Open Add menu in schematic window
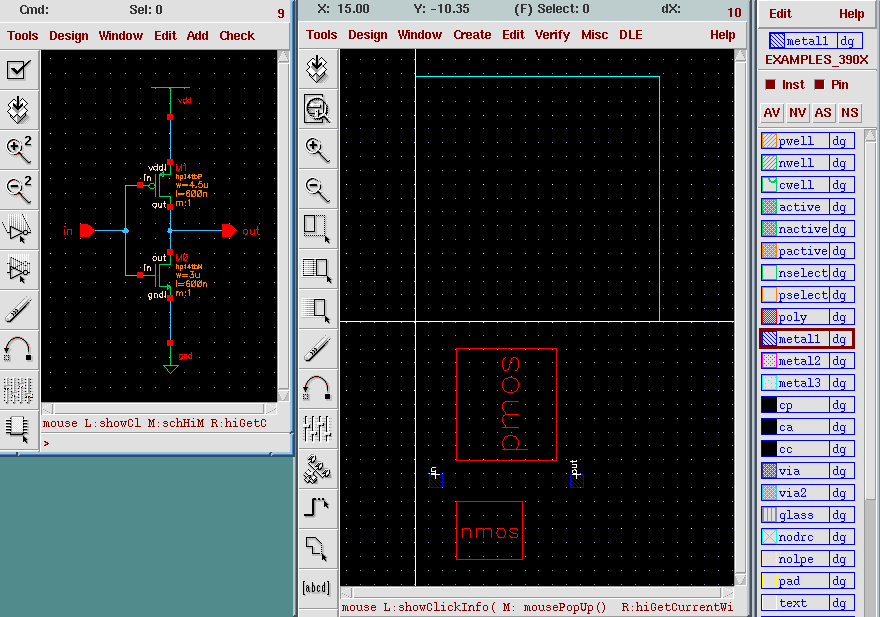Image resolution: width=880 pixels, height=617 pixels. coord(198,36)
